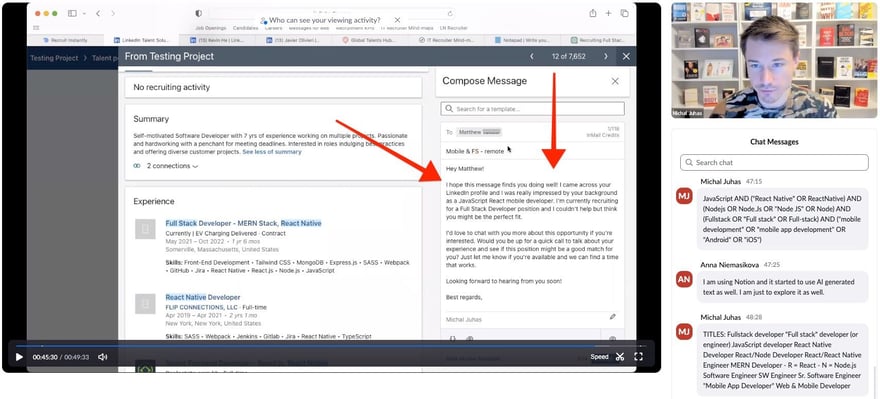This screenshot has height=399, width=880.
Task: Open the sidebar dropdown arrow in Safari
Action: [x=84, y=13]
